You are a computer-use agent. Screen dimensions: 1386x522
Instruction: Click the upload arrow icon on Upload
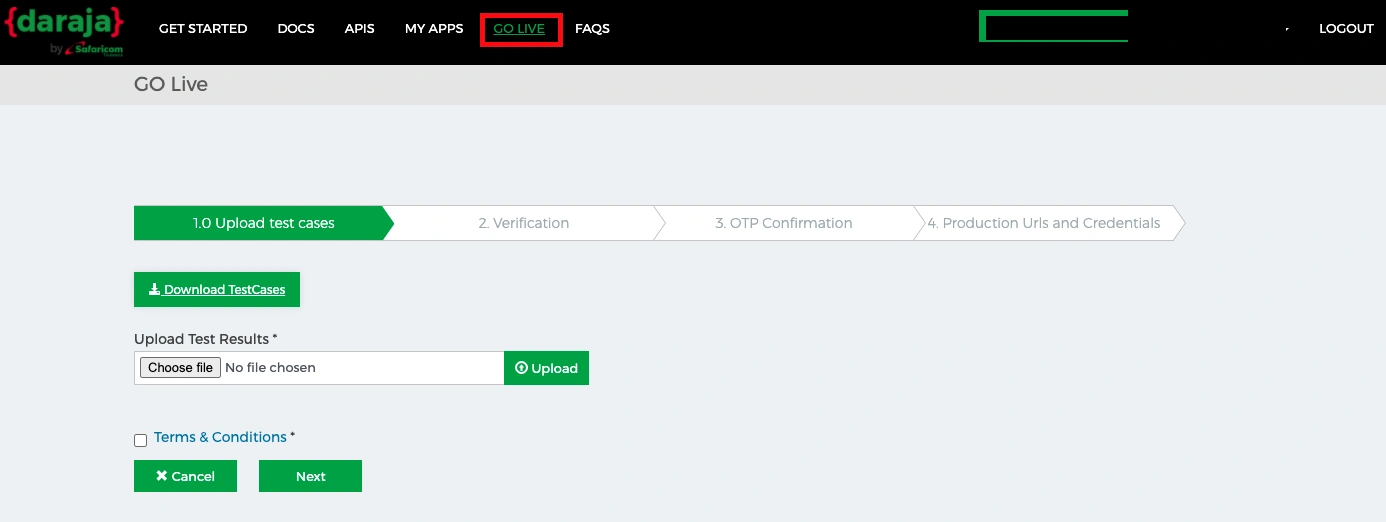point(521,368)
